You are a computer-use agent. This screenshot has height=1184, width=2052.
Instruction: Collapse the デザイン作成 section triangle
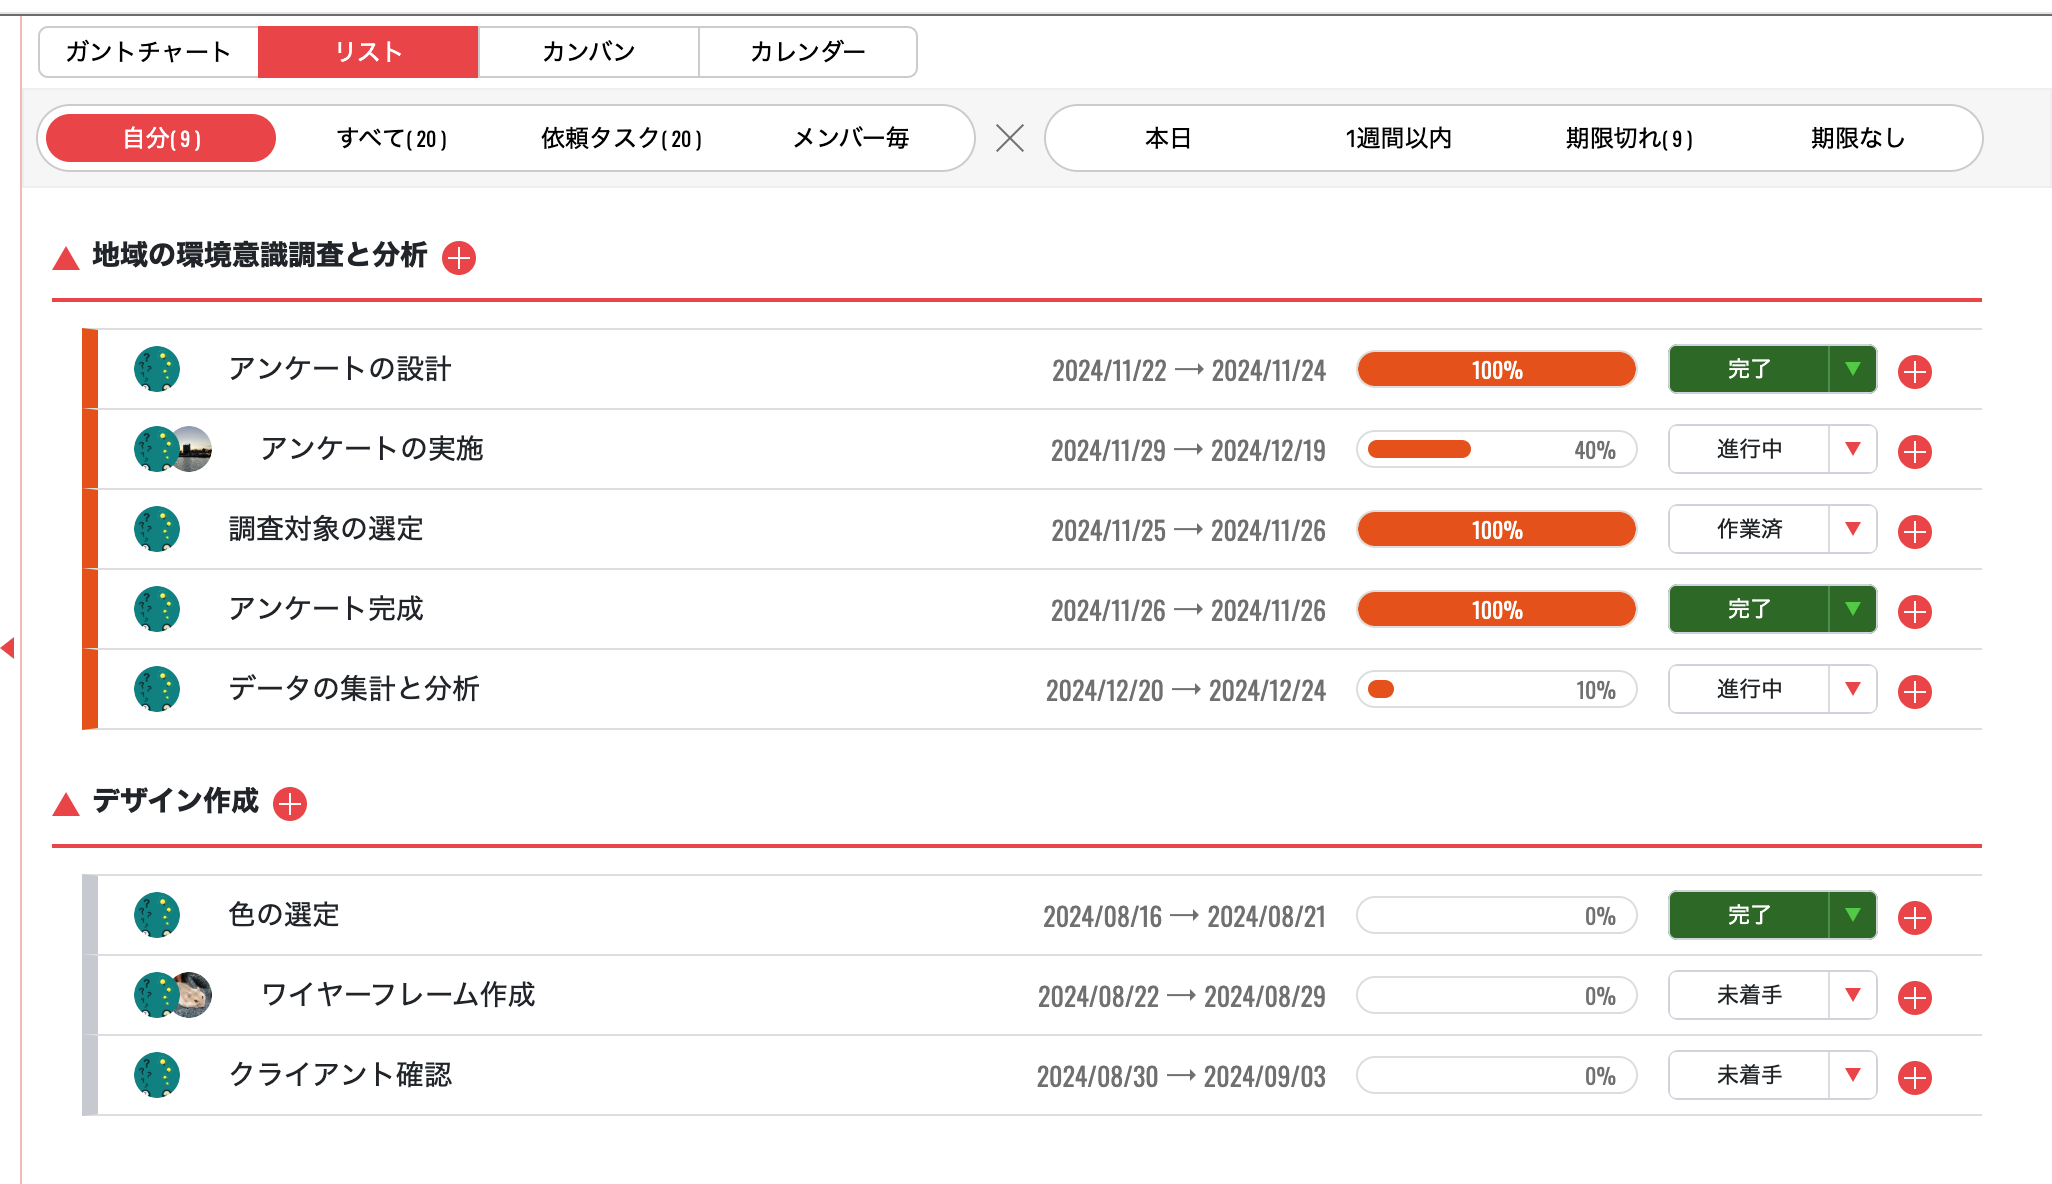tap(66, 804)
